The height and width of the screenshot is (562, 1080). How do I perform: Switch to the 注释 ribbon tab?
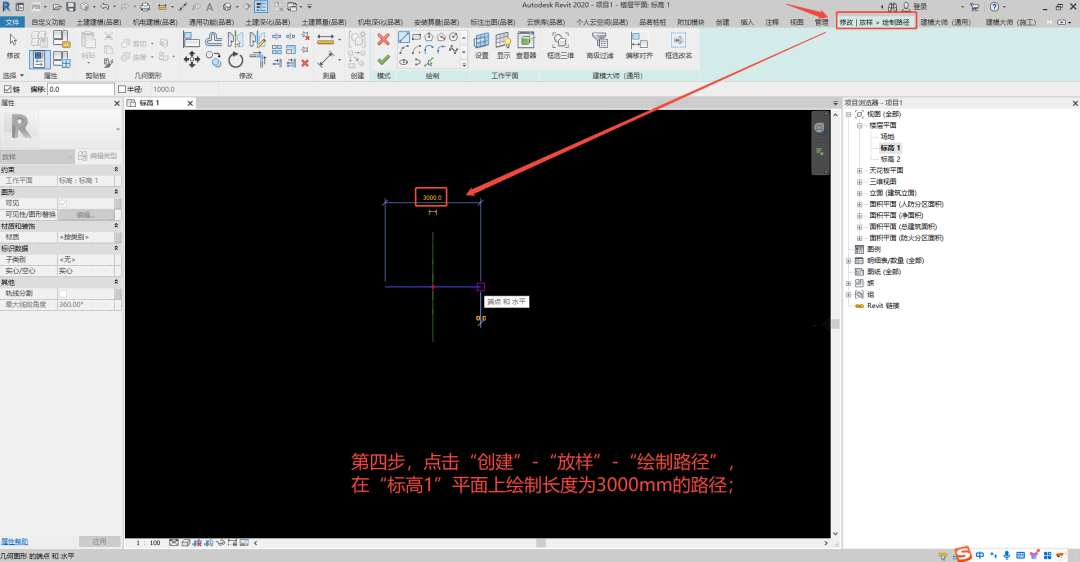771,22
